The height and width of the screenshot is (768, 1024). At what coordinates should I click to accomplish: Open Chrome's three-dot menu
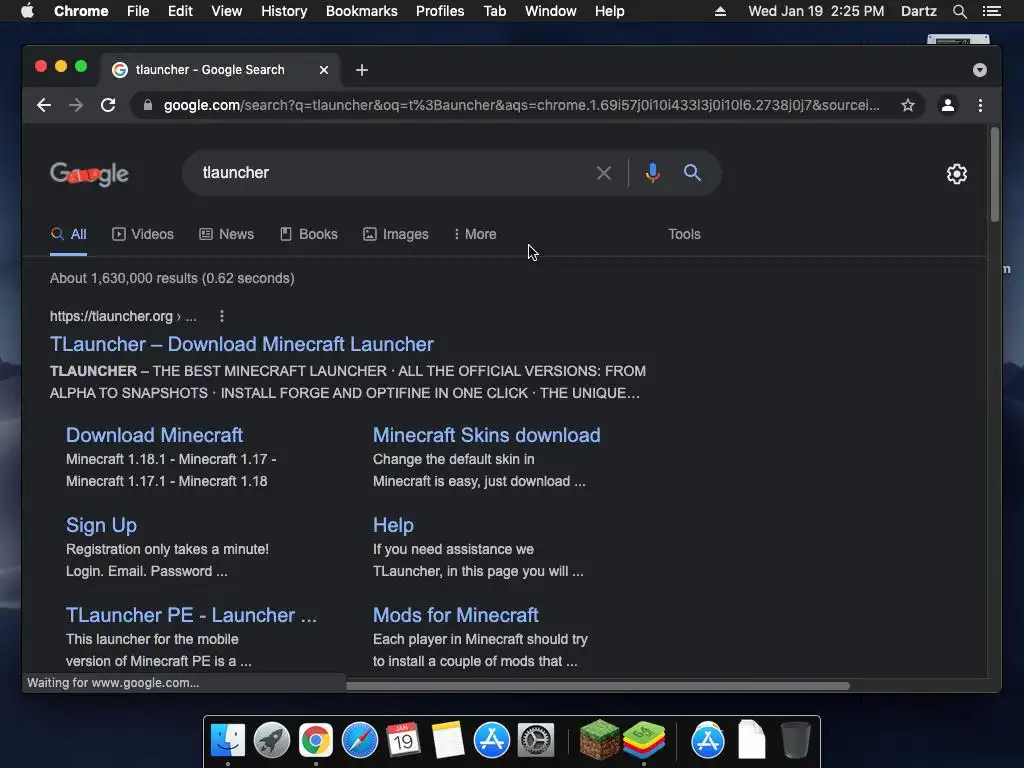tap(980, 105)
